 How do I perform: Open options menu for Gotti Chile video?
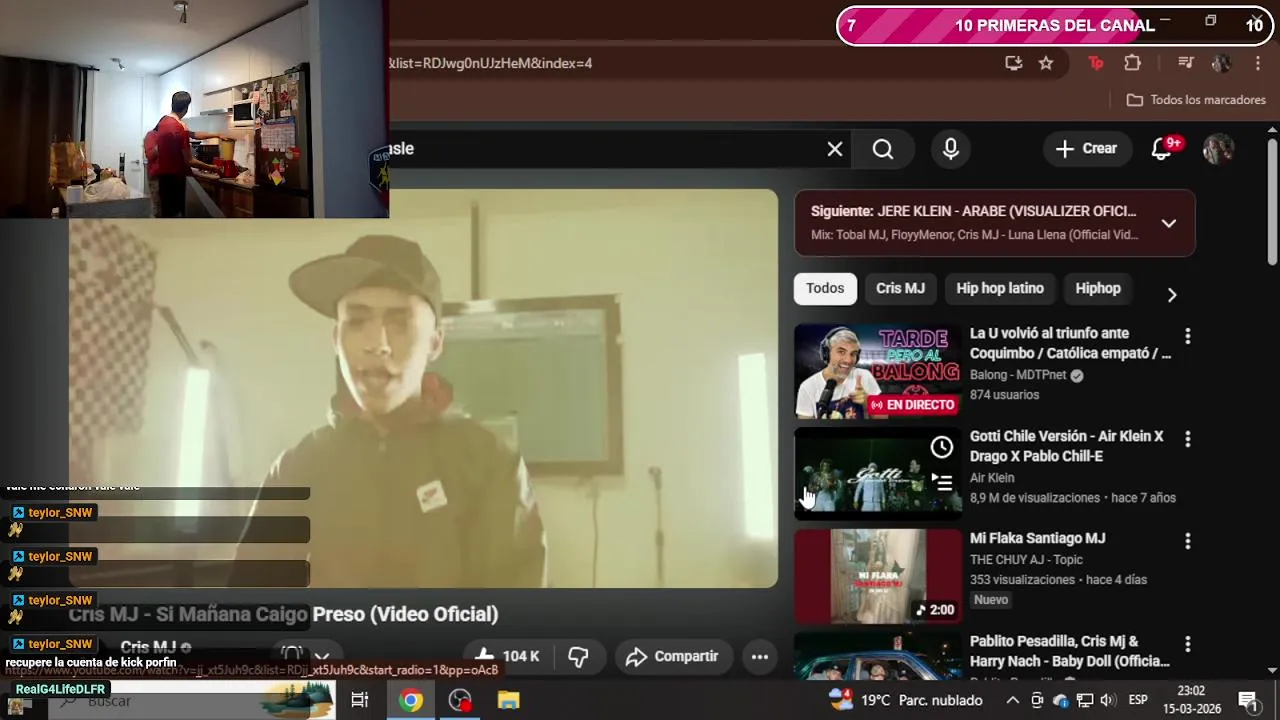(1188, 439)
